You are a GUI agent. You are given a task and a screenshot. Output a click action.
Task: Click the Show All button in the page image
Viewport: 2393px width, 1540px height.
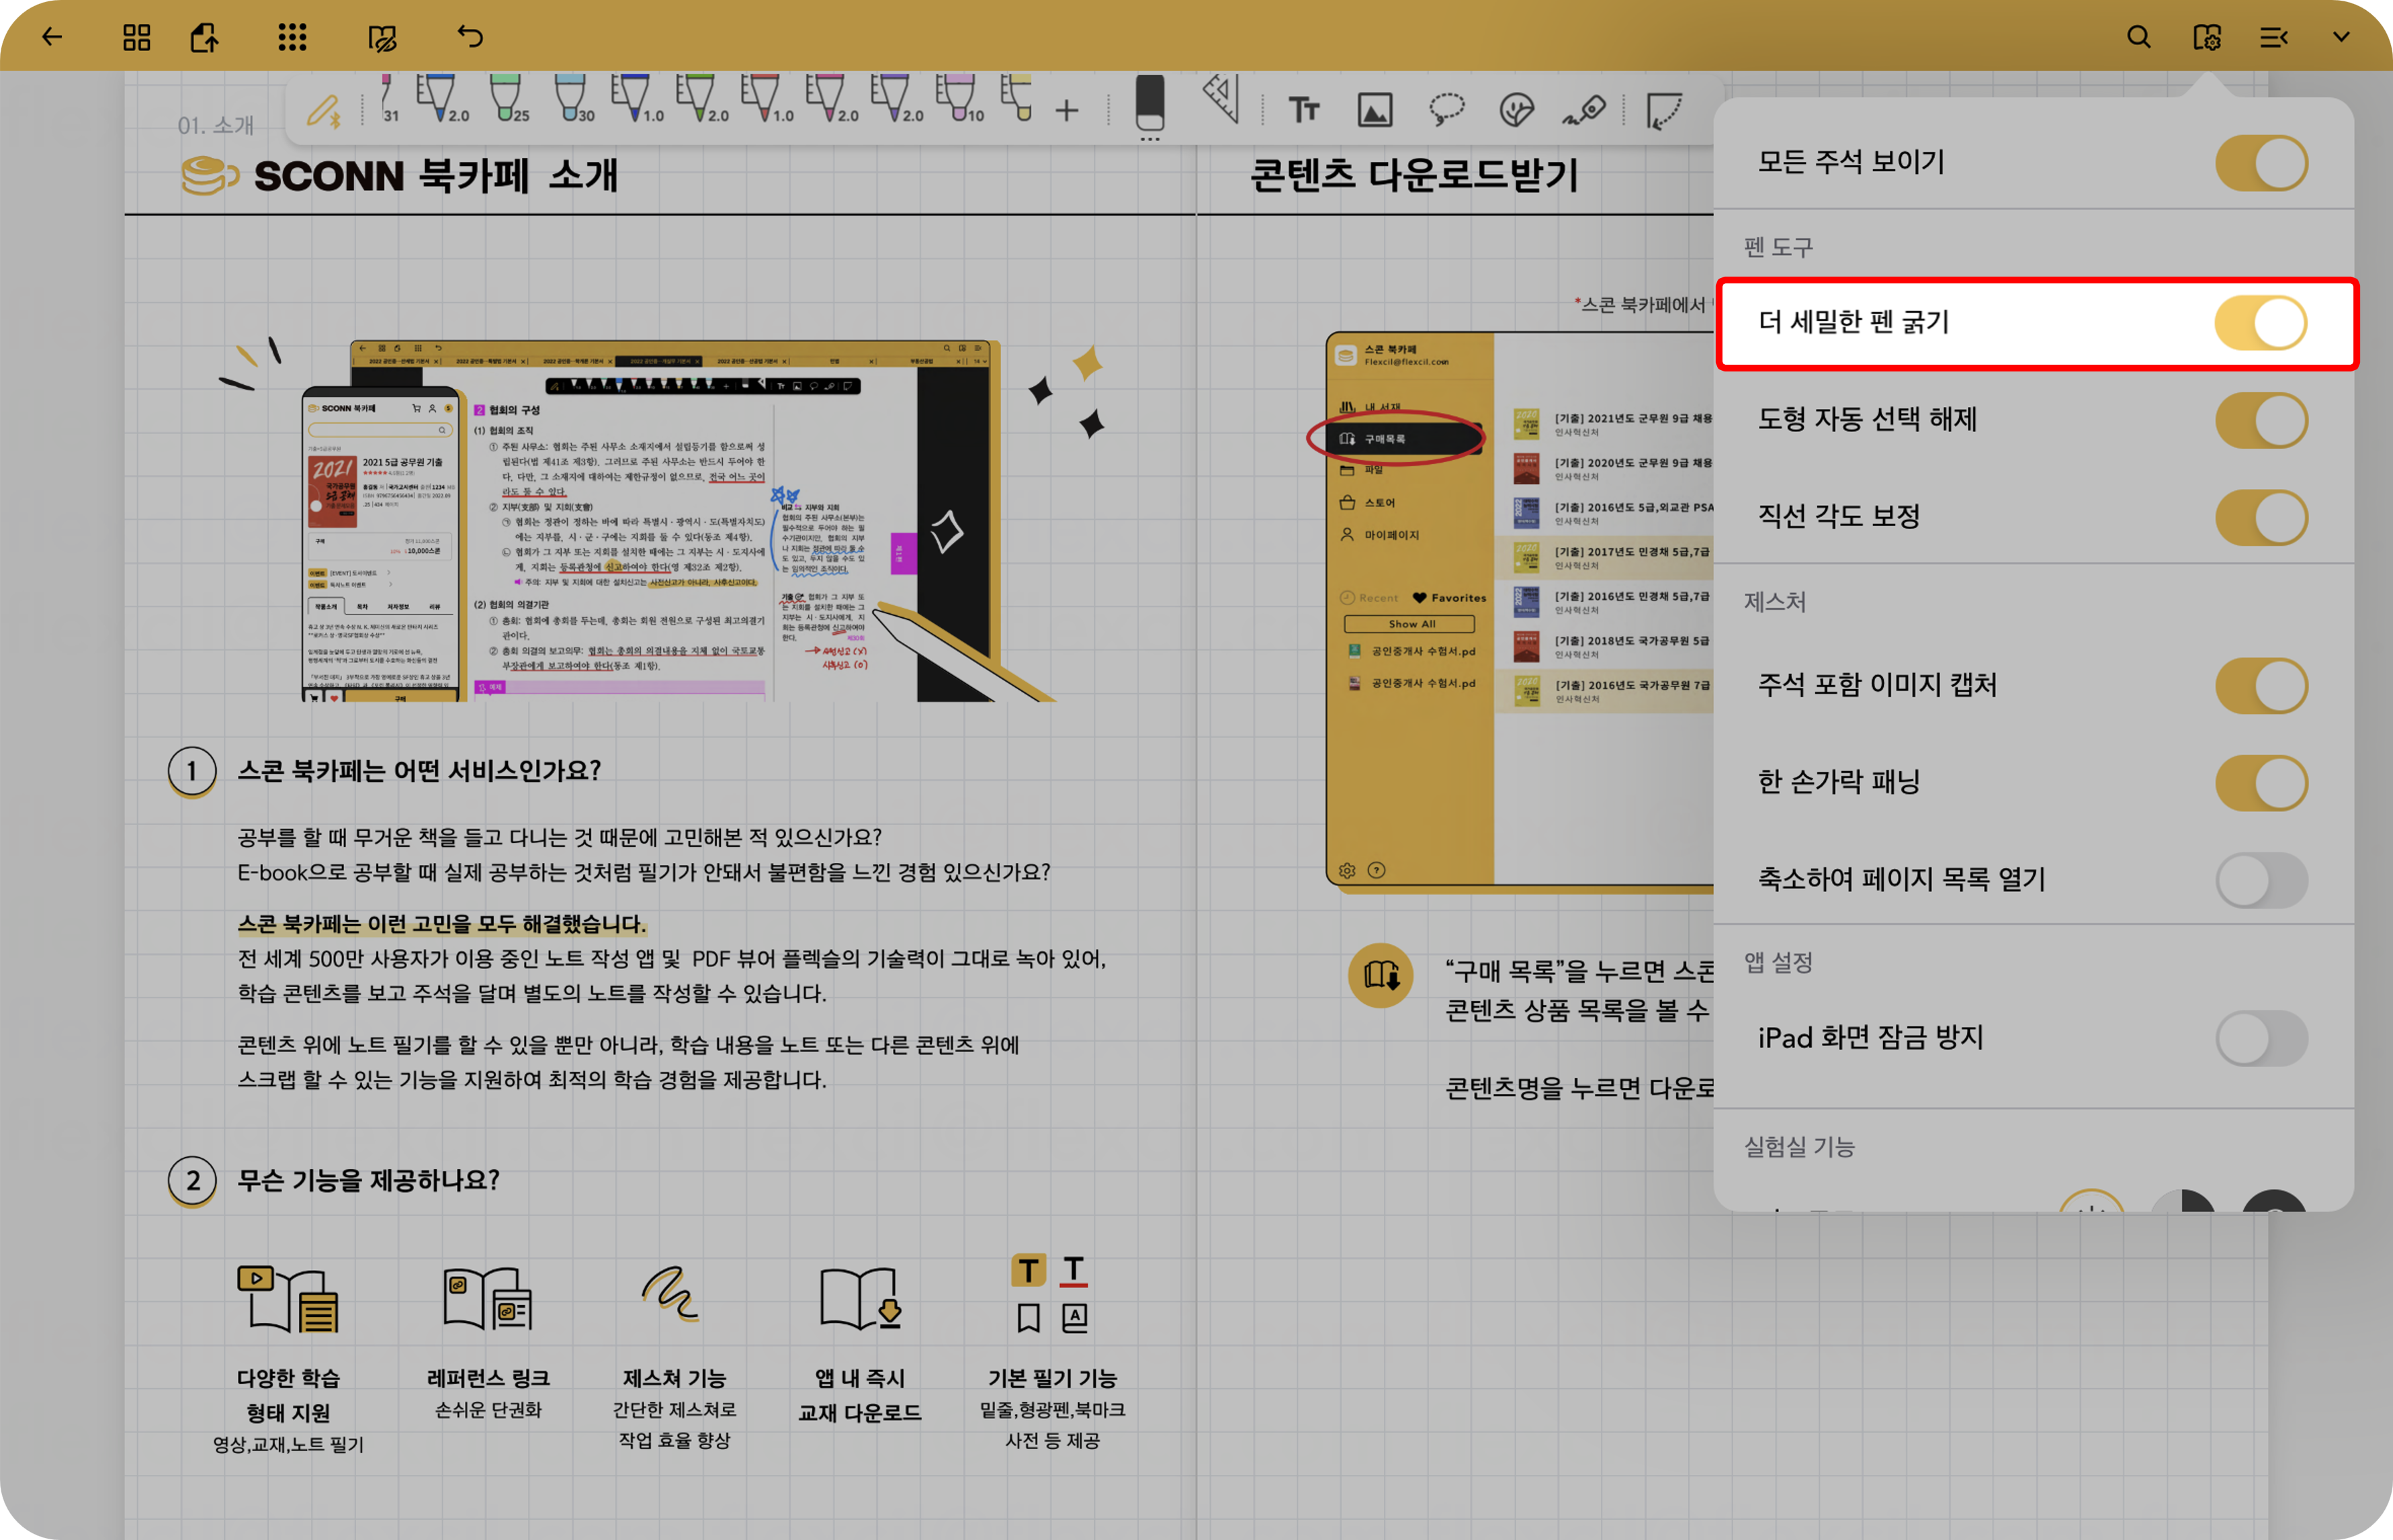(x=1409, y=624)
